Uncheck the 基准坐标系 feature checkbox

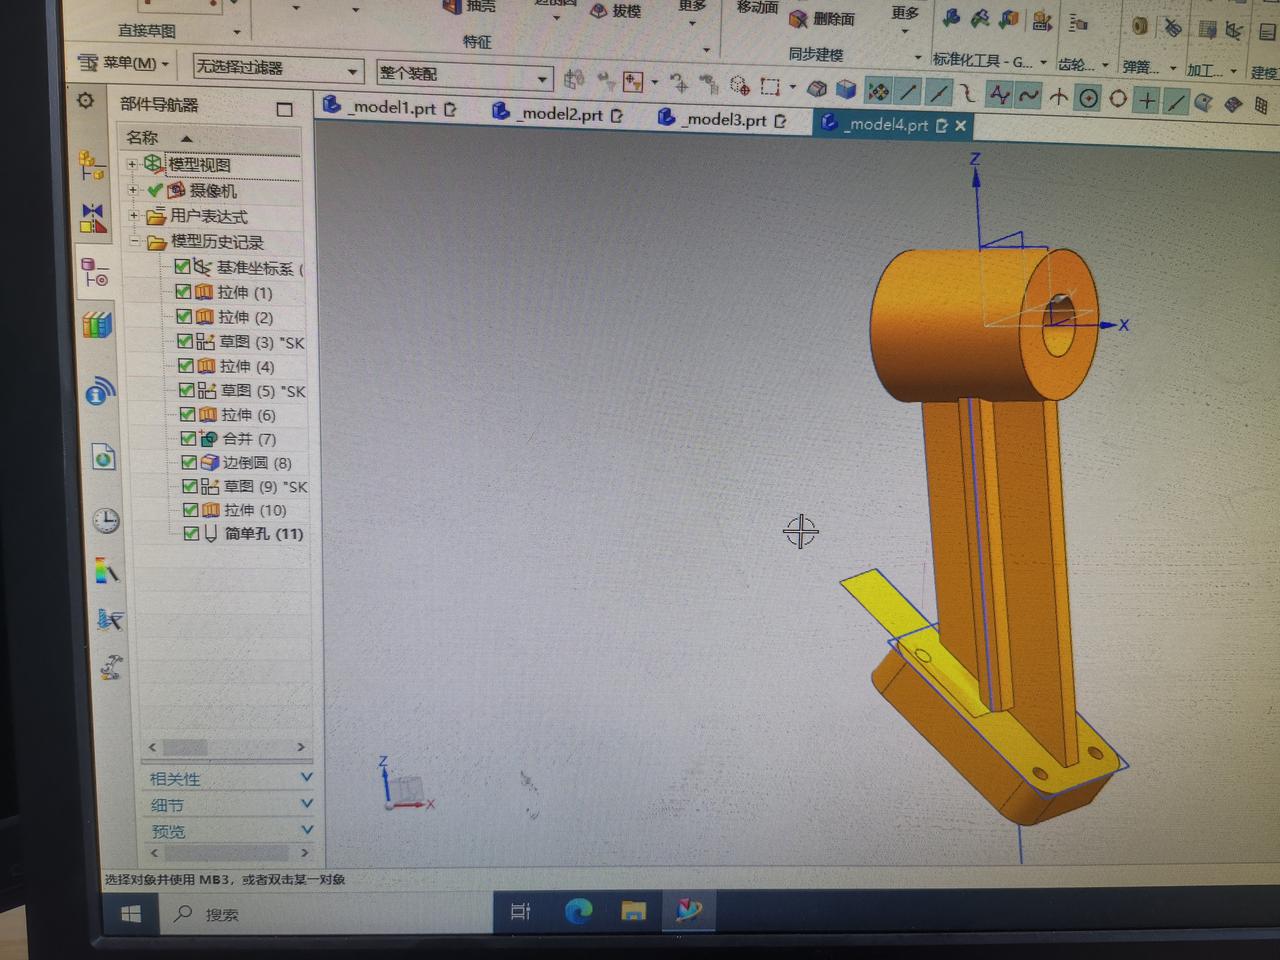[x=182, y=267]
